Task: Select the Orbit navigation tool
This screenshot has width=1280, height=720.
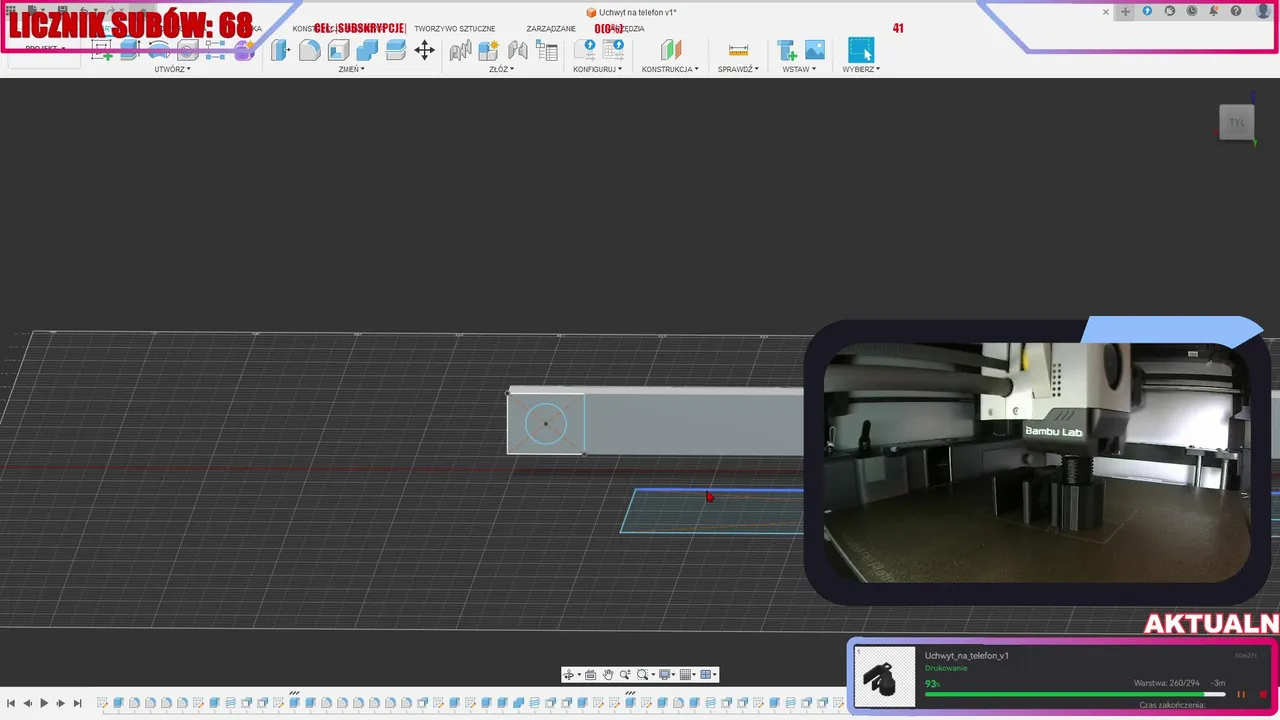Action: 570,675
